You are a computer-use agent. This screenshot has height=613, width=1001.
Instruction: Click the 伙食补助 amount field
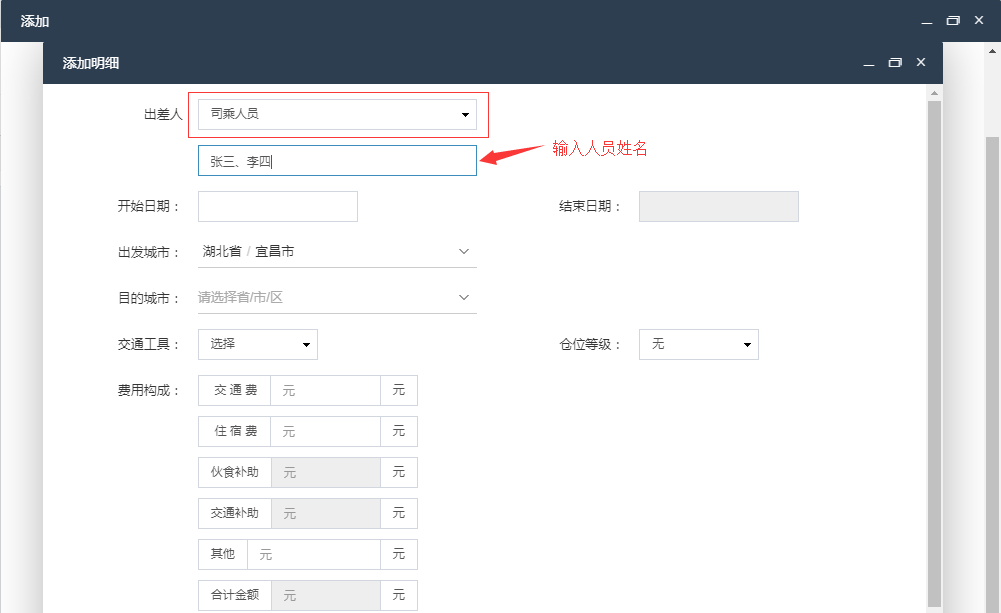[326, 473]
